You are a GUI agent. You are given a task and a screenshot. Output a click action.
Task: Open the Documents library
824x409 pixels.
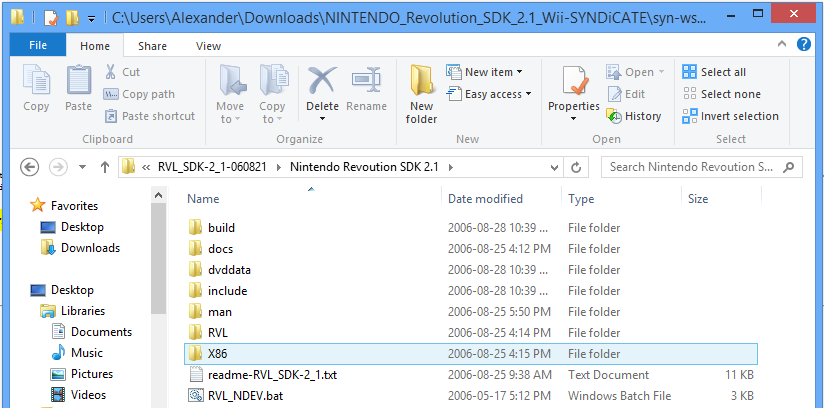[x=91, y=332]
